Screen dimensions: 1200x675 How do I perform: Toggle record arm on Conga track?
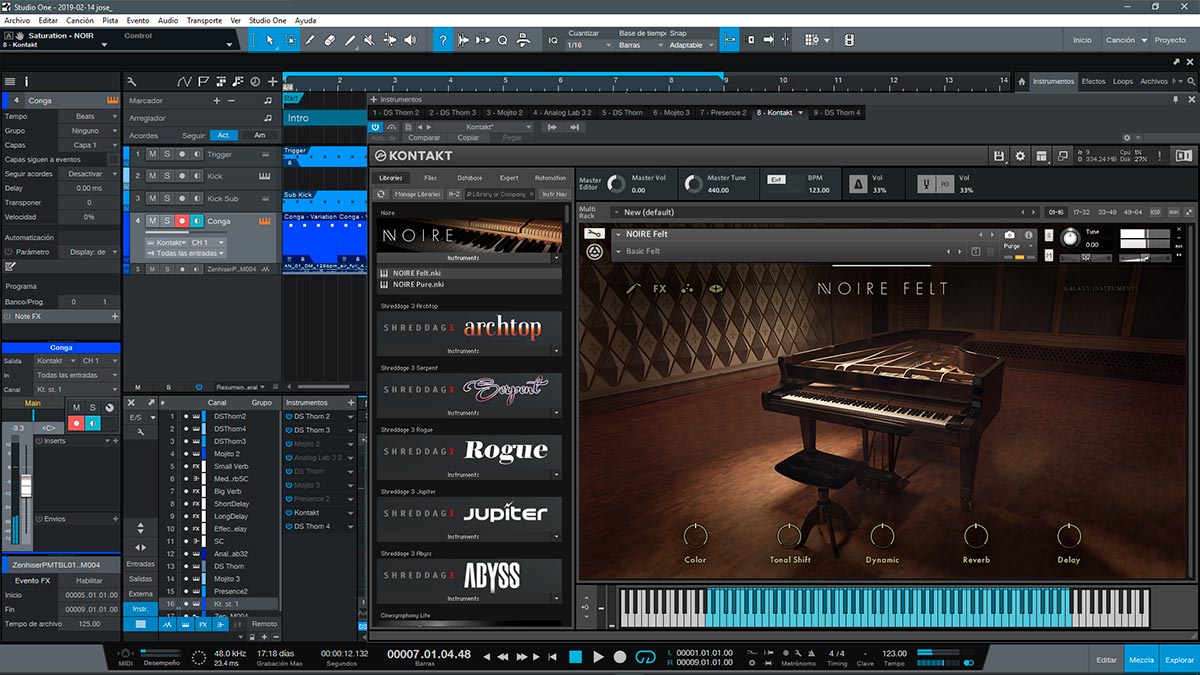(182, 221)
